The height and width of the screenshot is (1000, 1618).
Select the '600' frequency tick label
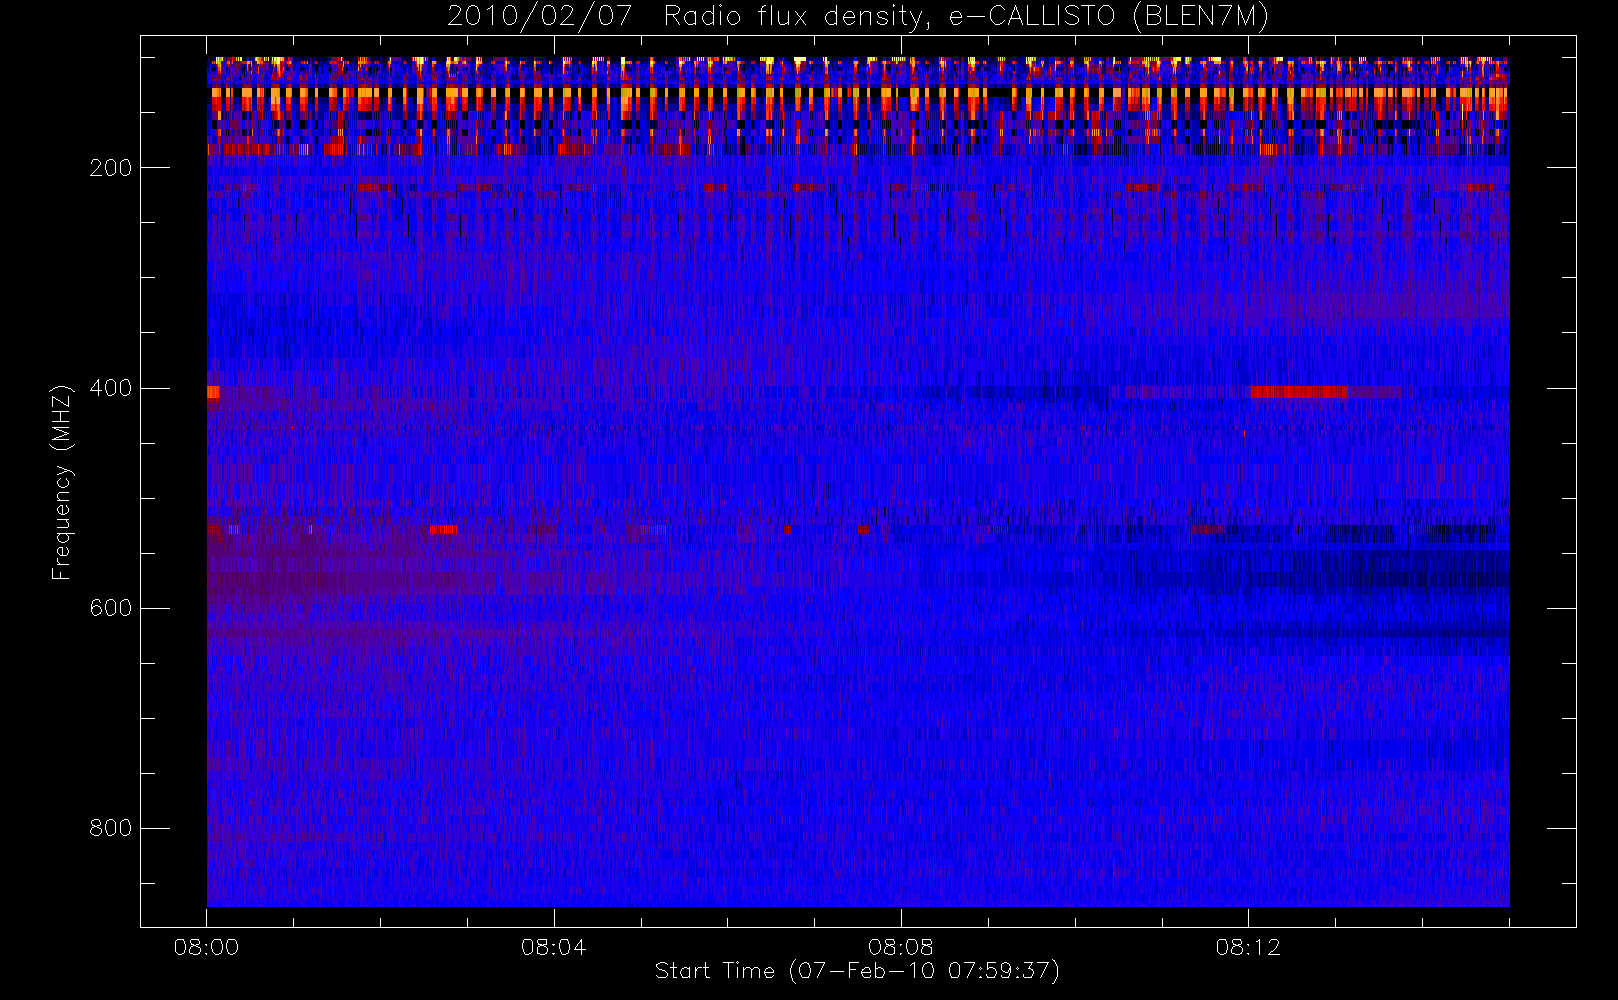(x=111, y=608)
